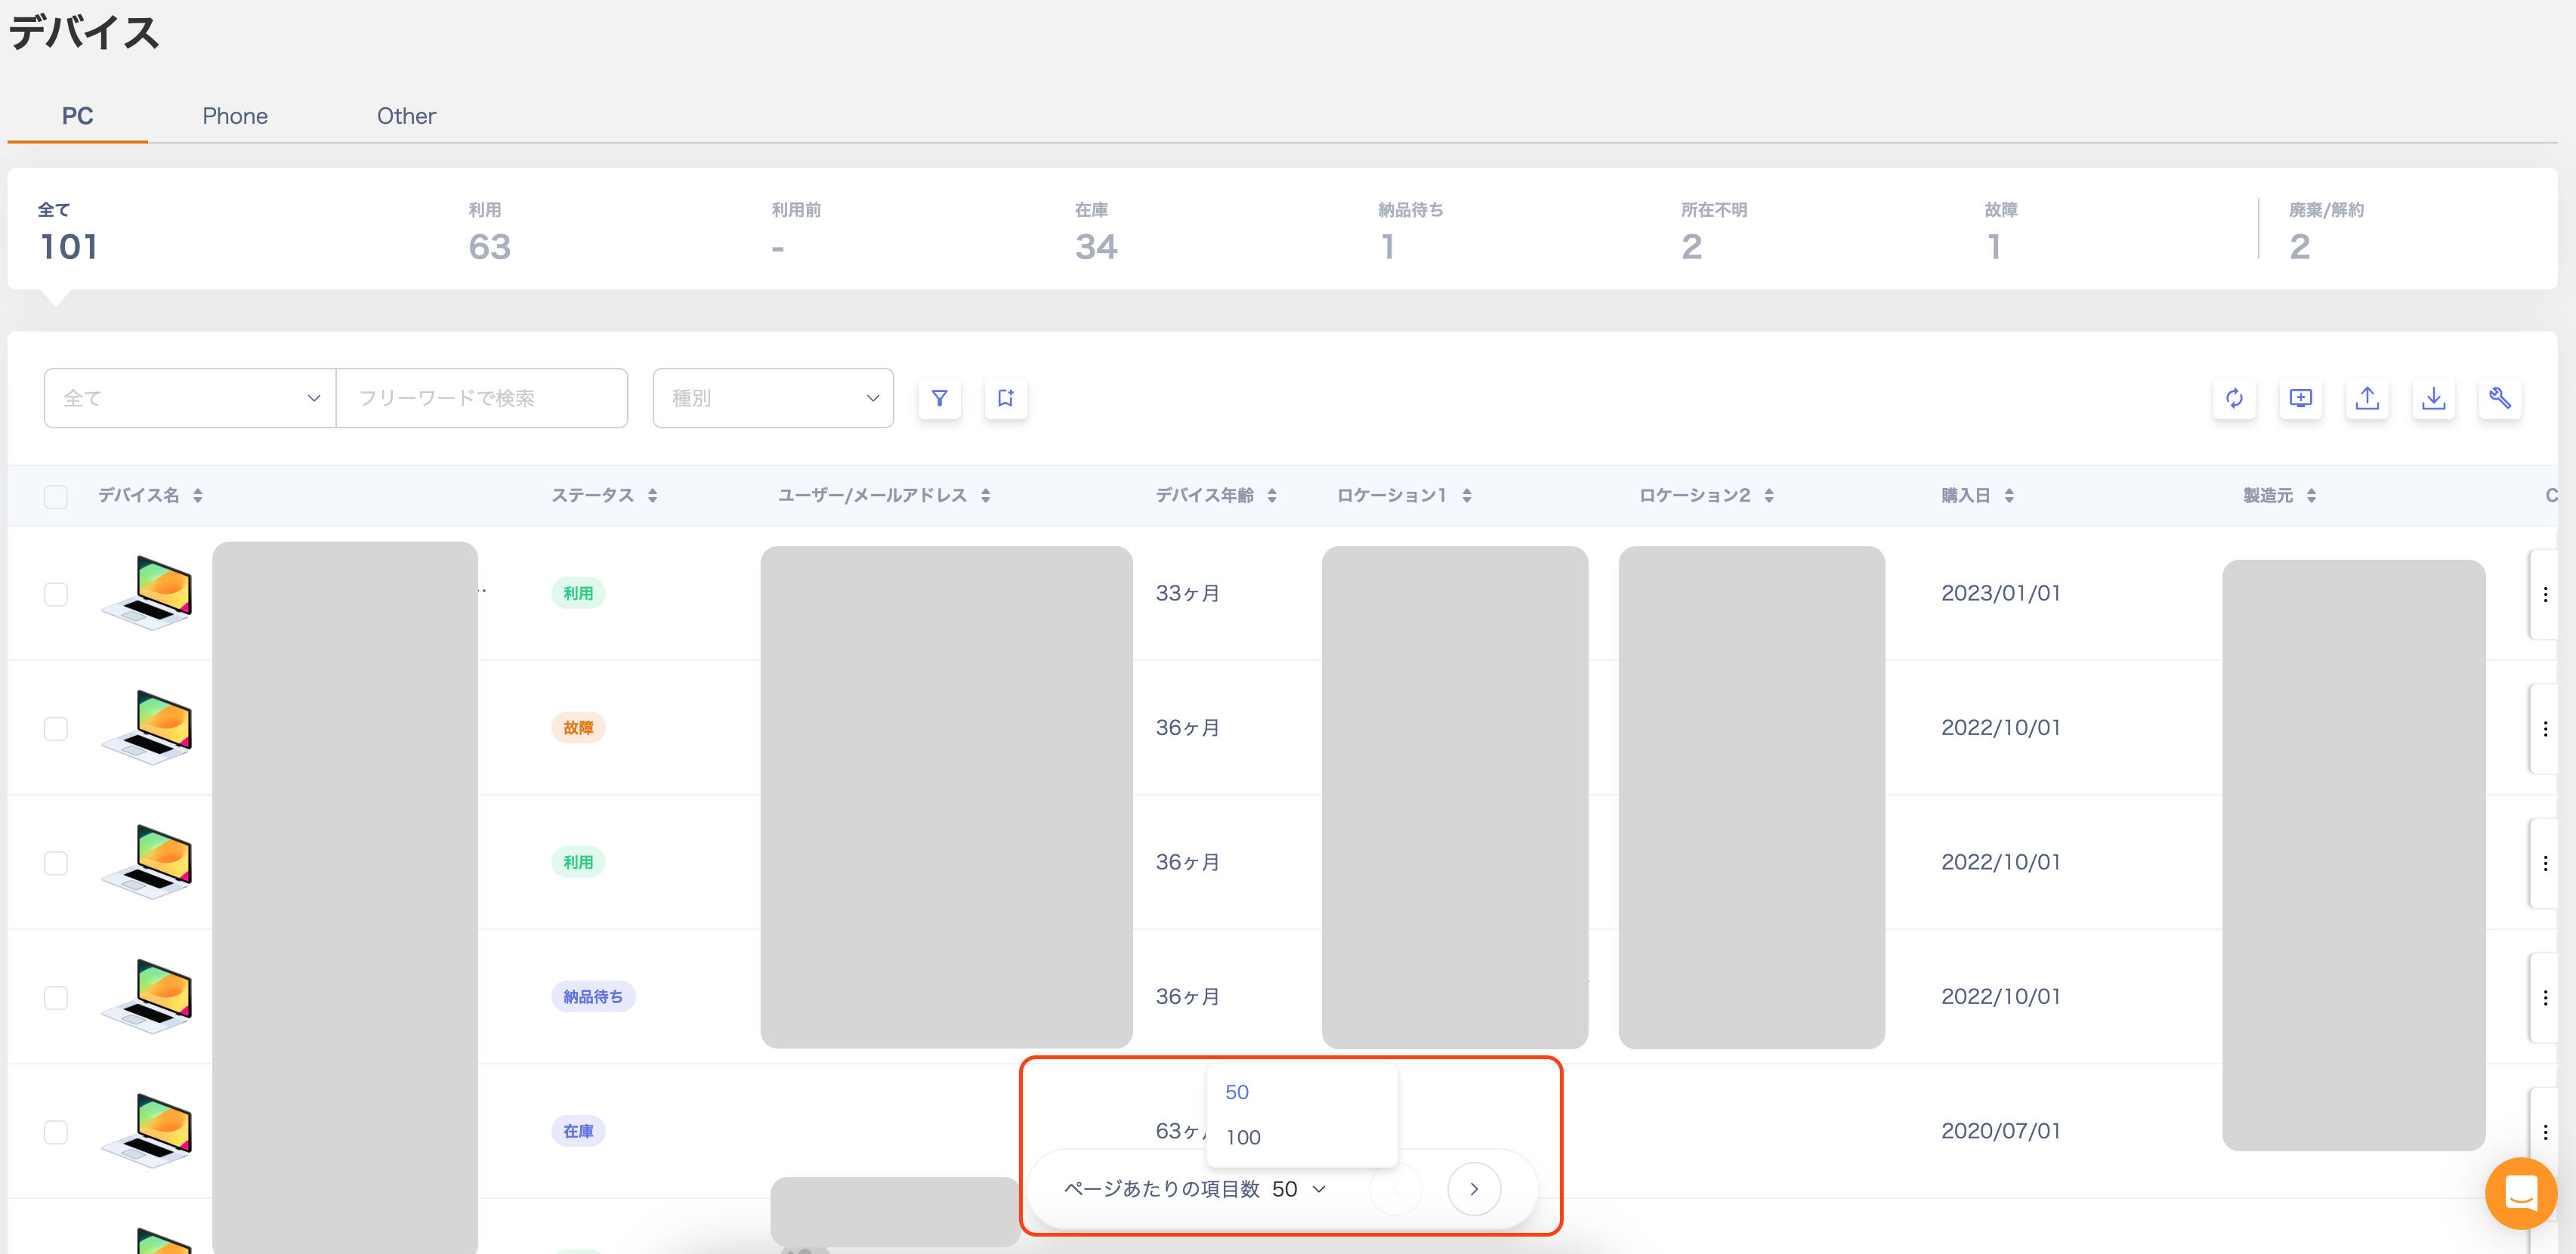Viewport: 2576px width, 1254px height.
Task: Open more options for 2020/07/01 row
Action: point(2545,1131)
